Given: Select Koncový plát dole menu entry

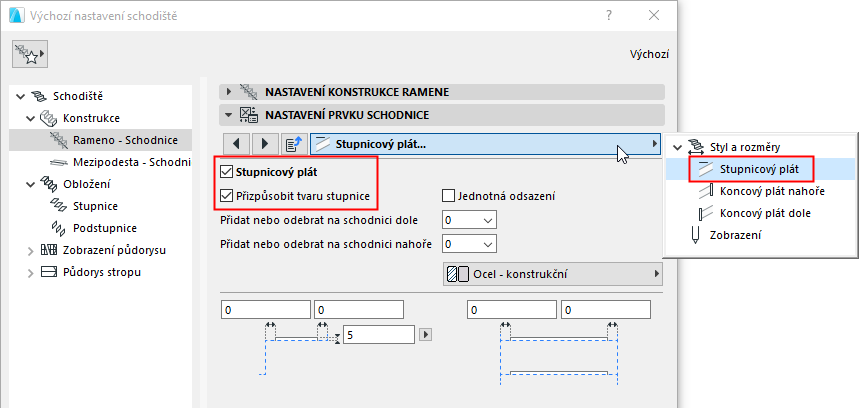Looking at the screenshot, I should pyautogui.click(x=765, y=213).
